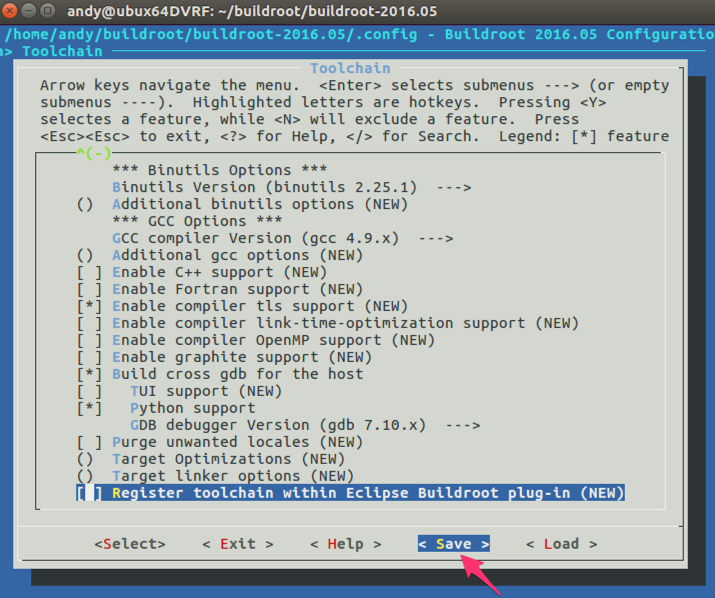Maximize the terminal window
This screenshot has width=715, height=598.
pyautogui.click(x=47, y=10)
